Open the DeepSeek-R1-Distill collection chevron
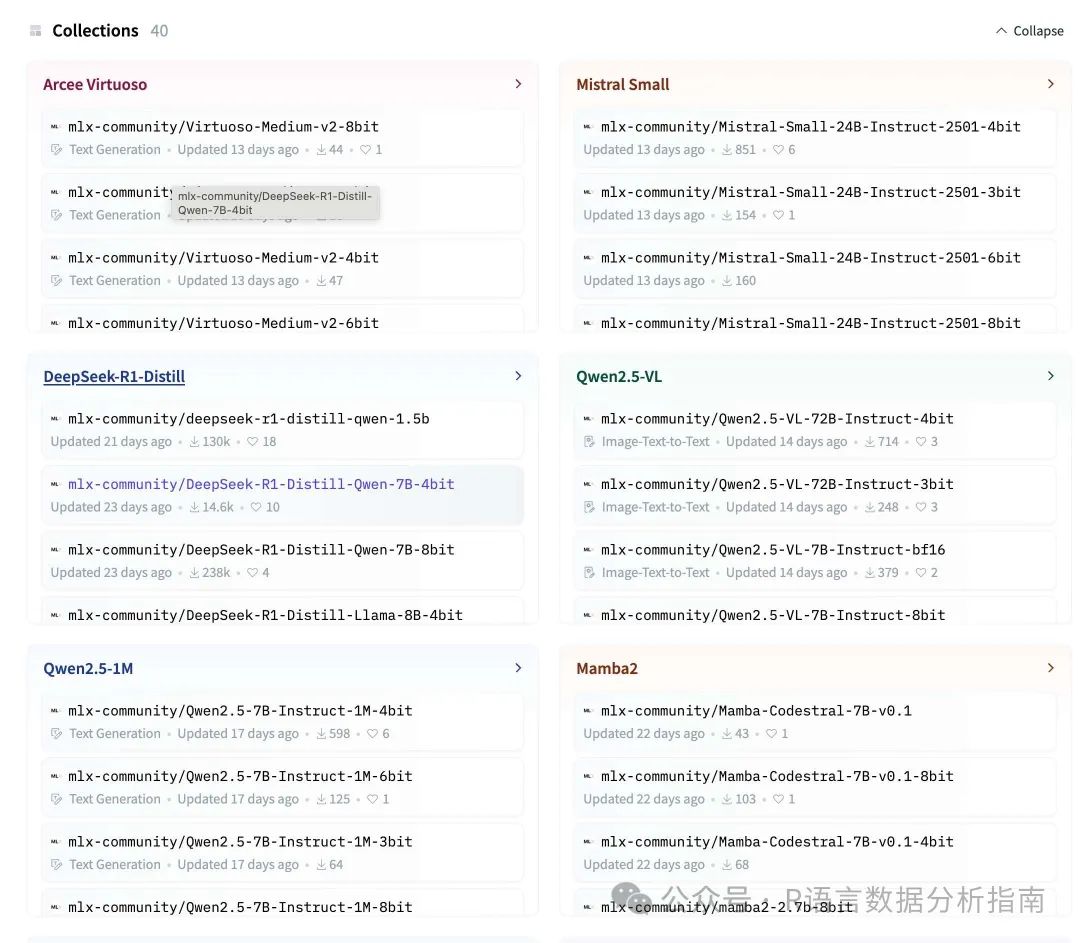Viewport: 1080px width, 943px height. tap(518, 376)
